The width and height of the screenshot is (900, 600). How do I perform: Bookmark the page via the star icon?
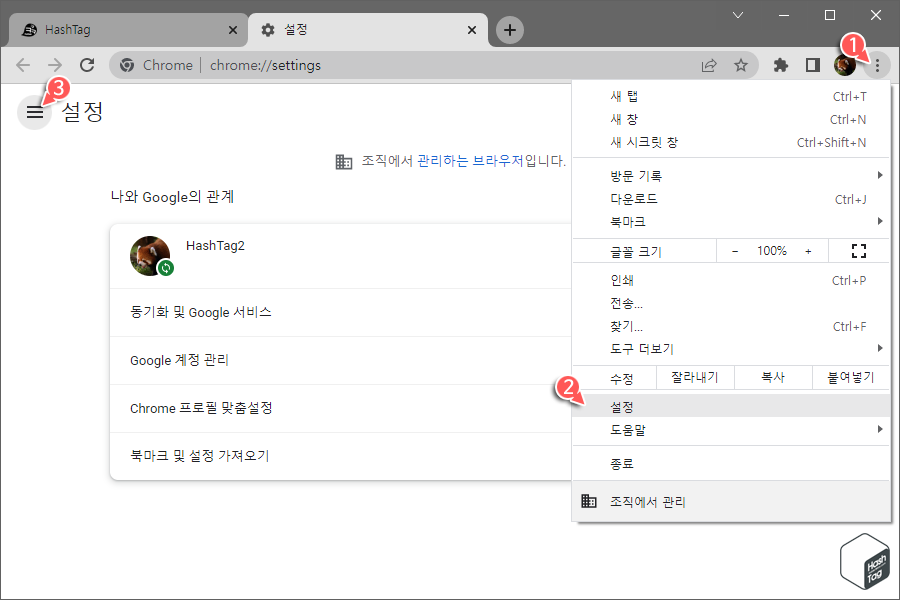[741, 64]
